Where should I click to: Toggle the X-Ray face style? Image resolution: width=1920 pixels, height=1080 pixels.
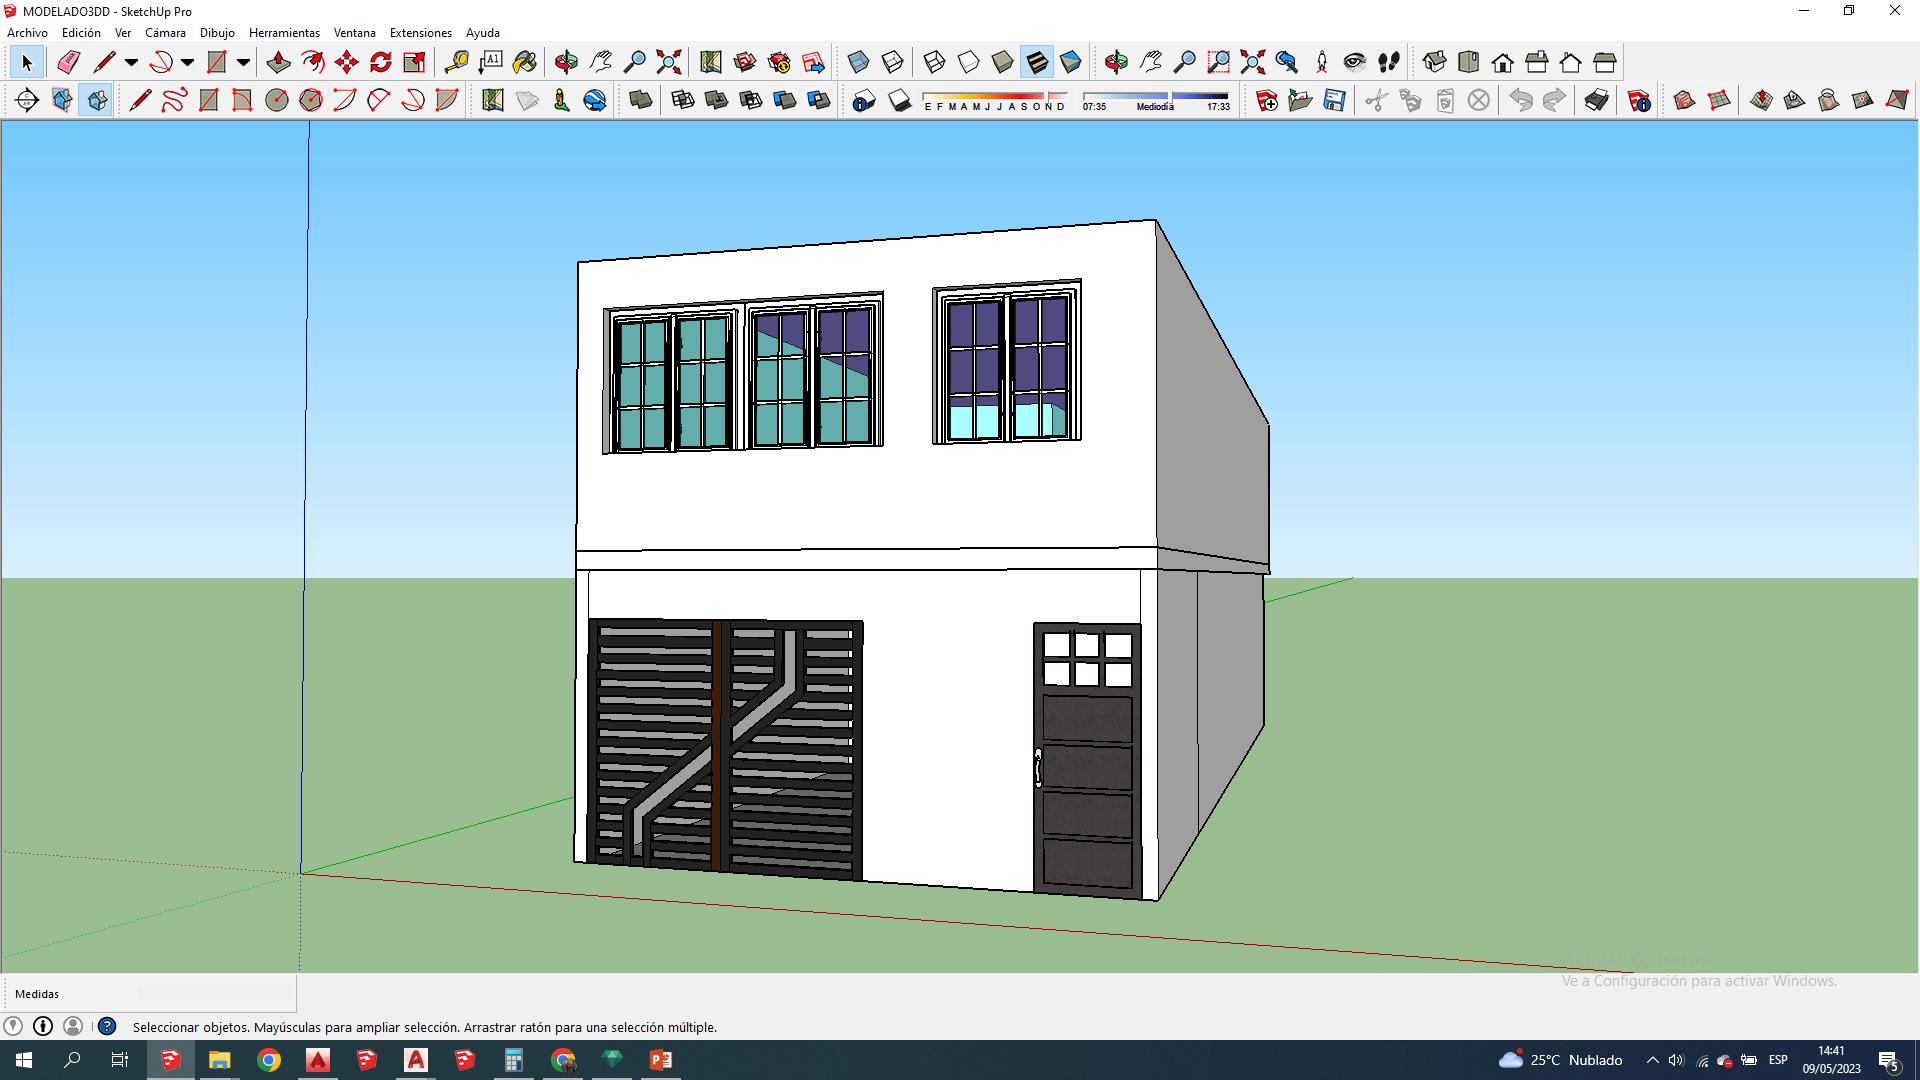pos(858,63)
